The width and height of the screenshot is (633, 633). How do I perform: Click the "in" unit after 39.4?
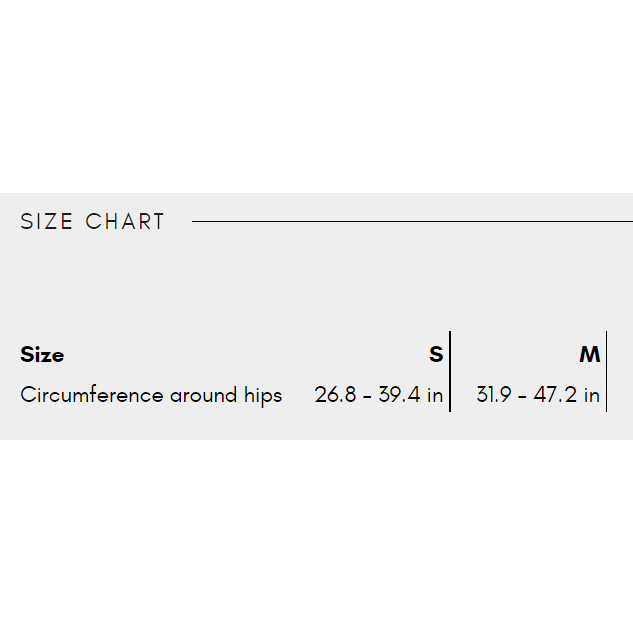[x=435, y=395]
